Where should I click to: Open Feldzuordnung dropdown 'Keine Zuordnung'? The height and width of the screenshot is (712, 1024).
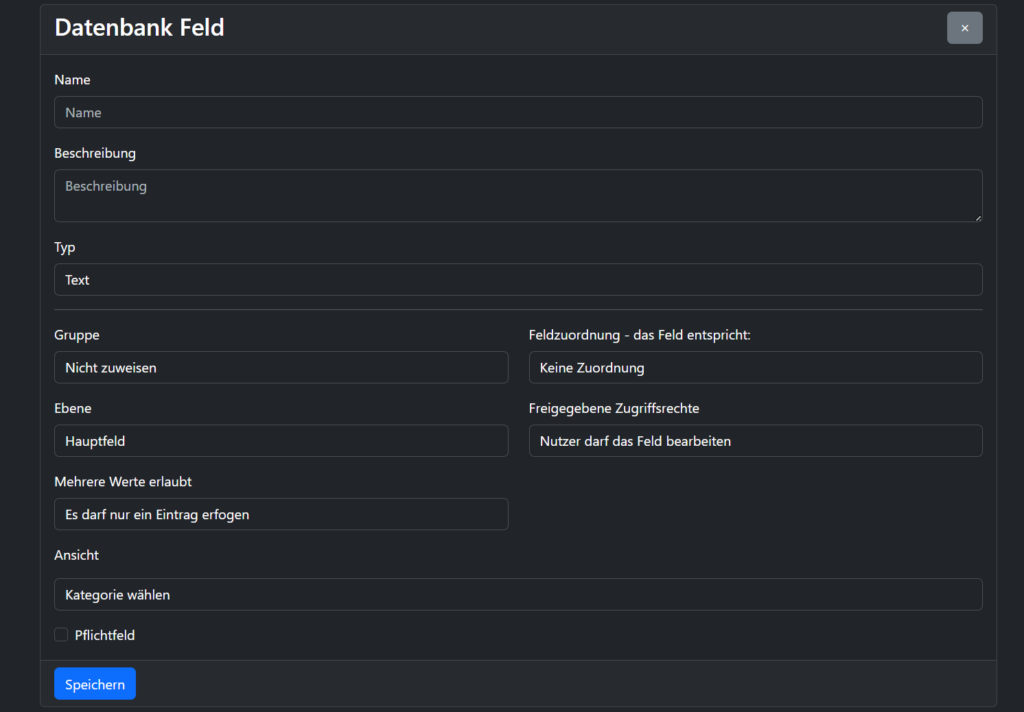[x=755, y=368]
